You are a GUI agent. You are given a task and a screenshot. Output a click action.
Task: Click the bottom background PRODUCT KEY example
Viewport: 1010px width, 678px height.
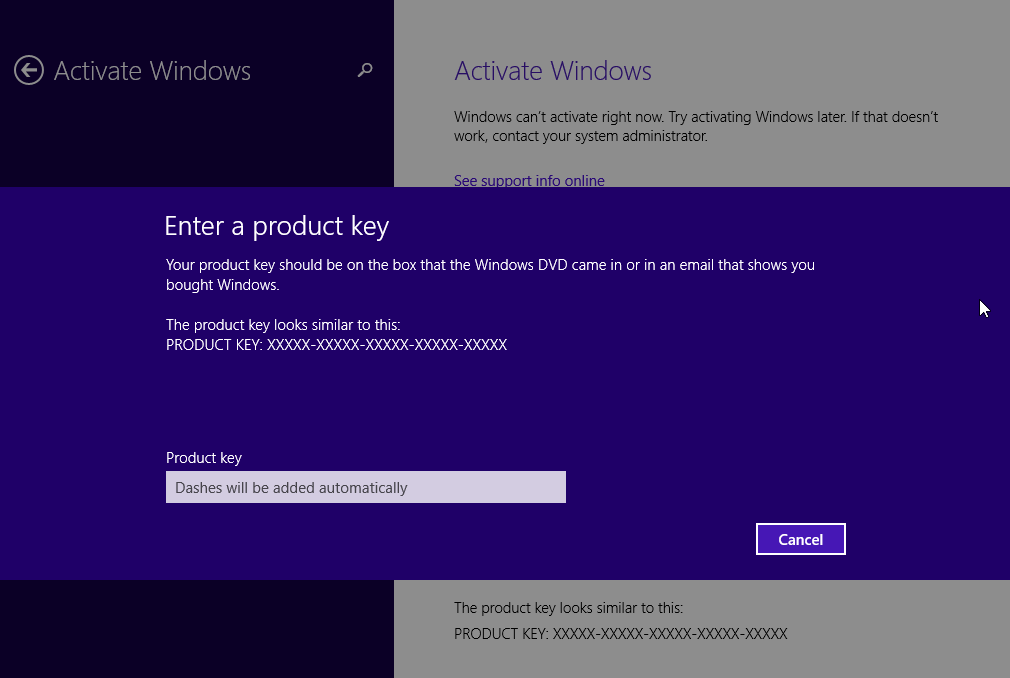(620, 634)
